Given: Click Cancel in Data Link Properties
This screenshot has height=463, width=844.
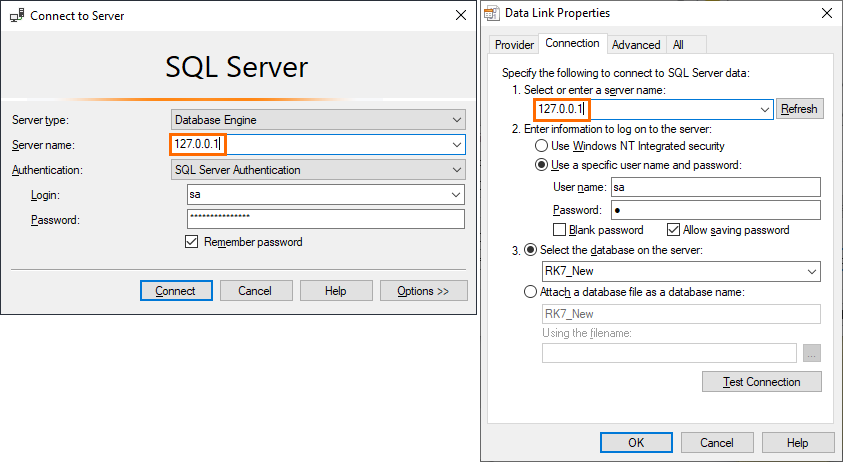Looking at the screenshot, I should coord(717,443).
